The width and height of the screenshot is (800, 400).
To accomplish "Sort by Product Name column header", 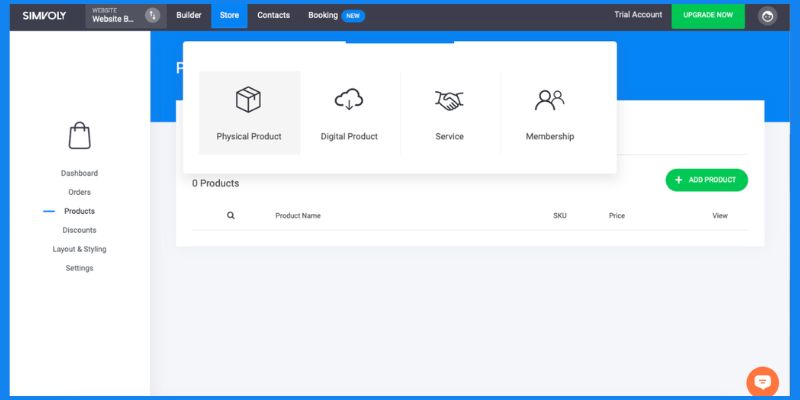I will 298,215.
